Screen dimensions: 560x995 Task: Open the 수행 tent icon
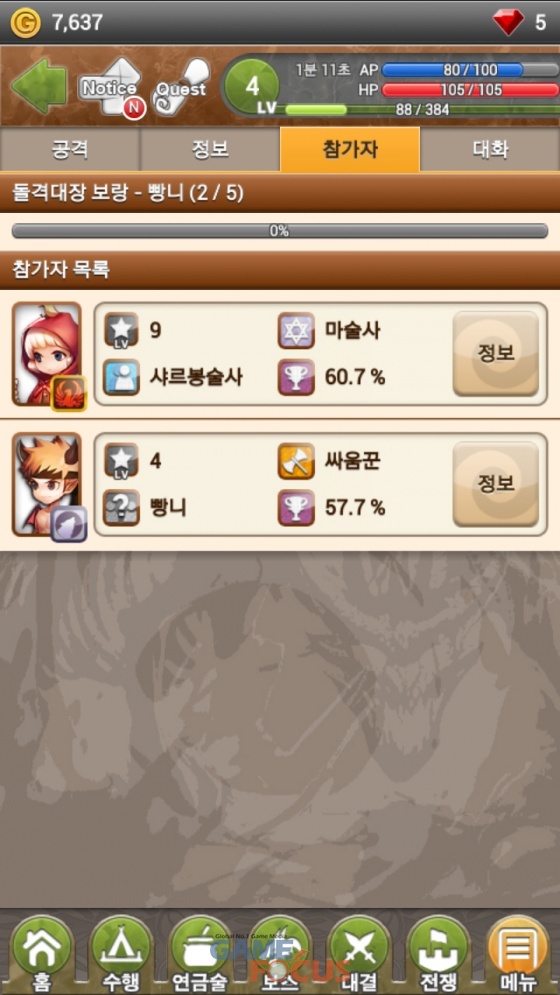point(121,954)
